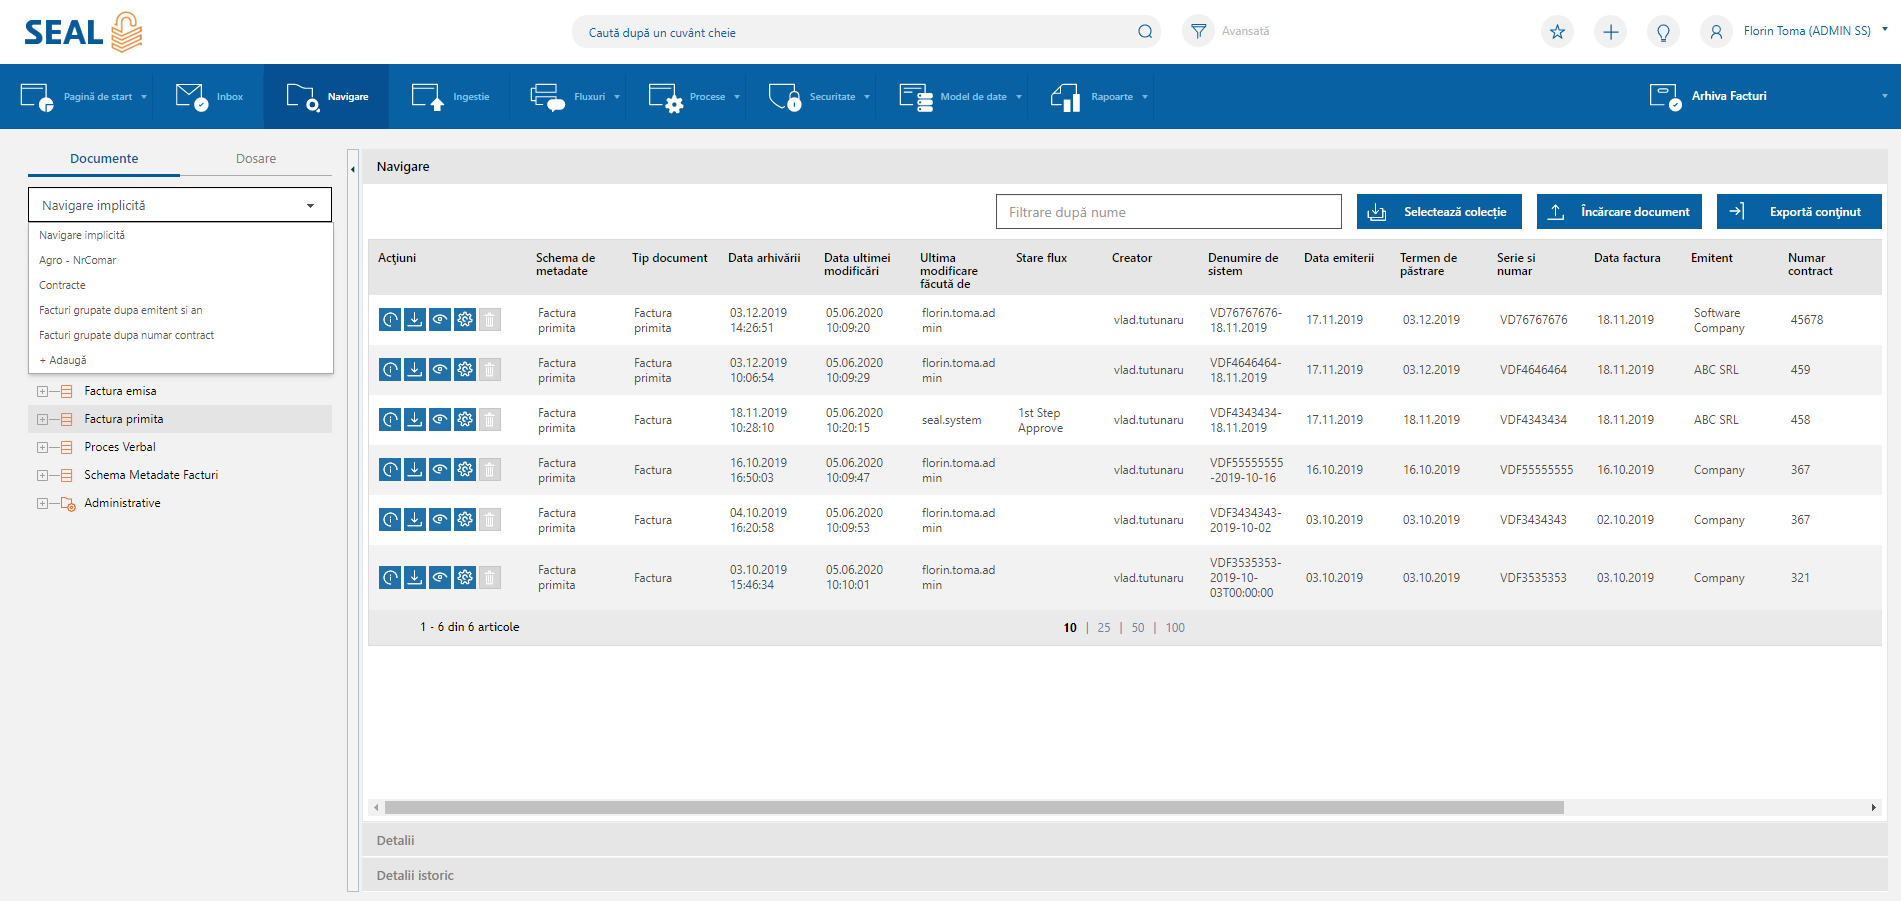This screenshot has width=1901, height=901.
Task: Click the Exportă conținut button
Action: (1799, 212)
